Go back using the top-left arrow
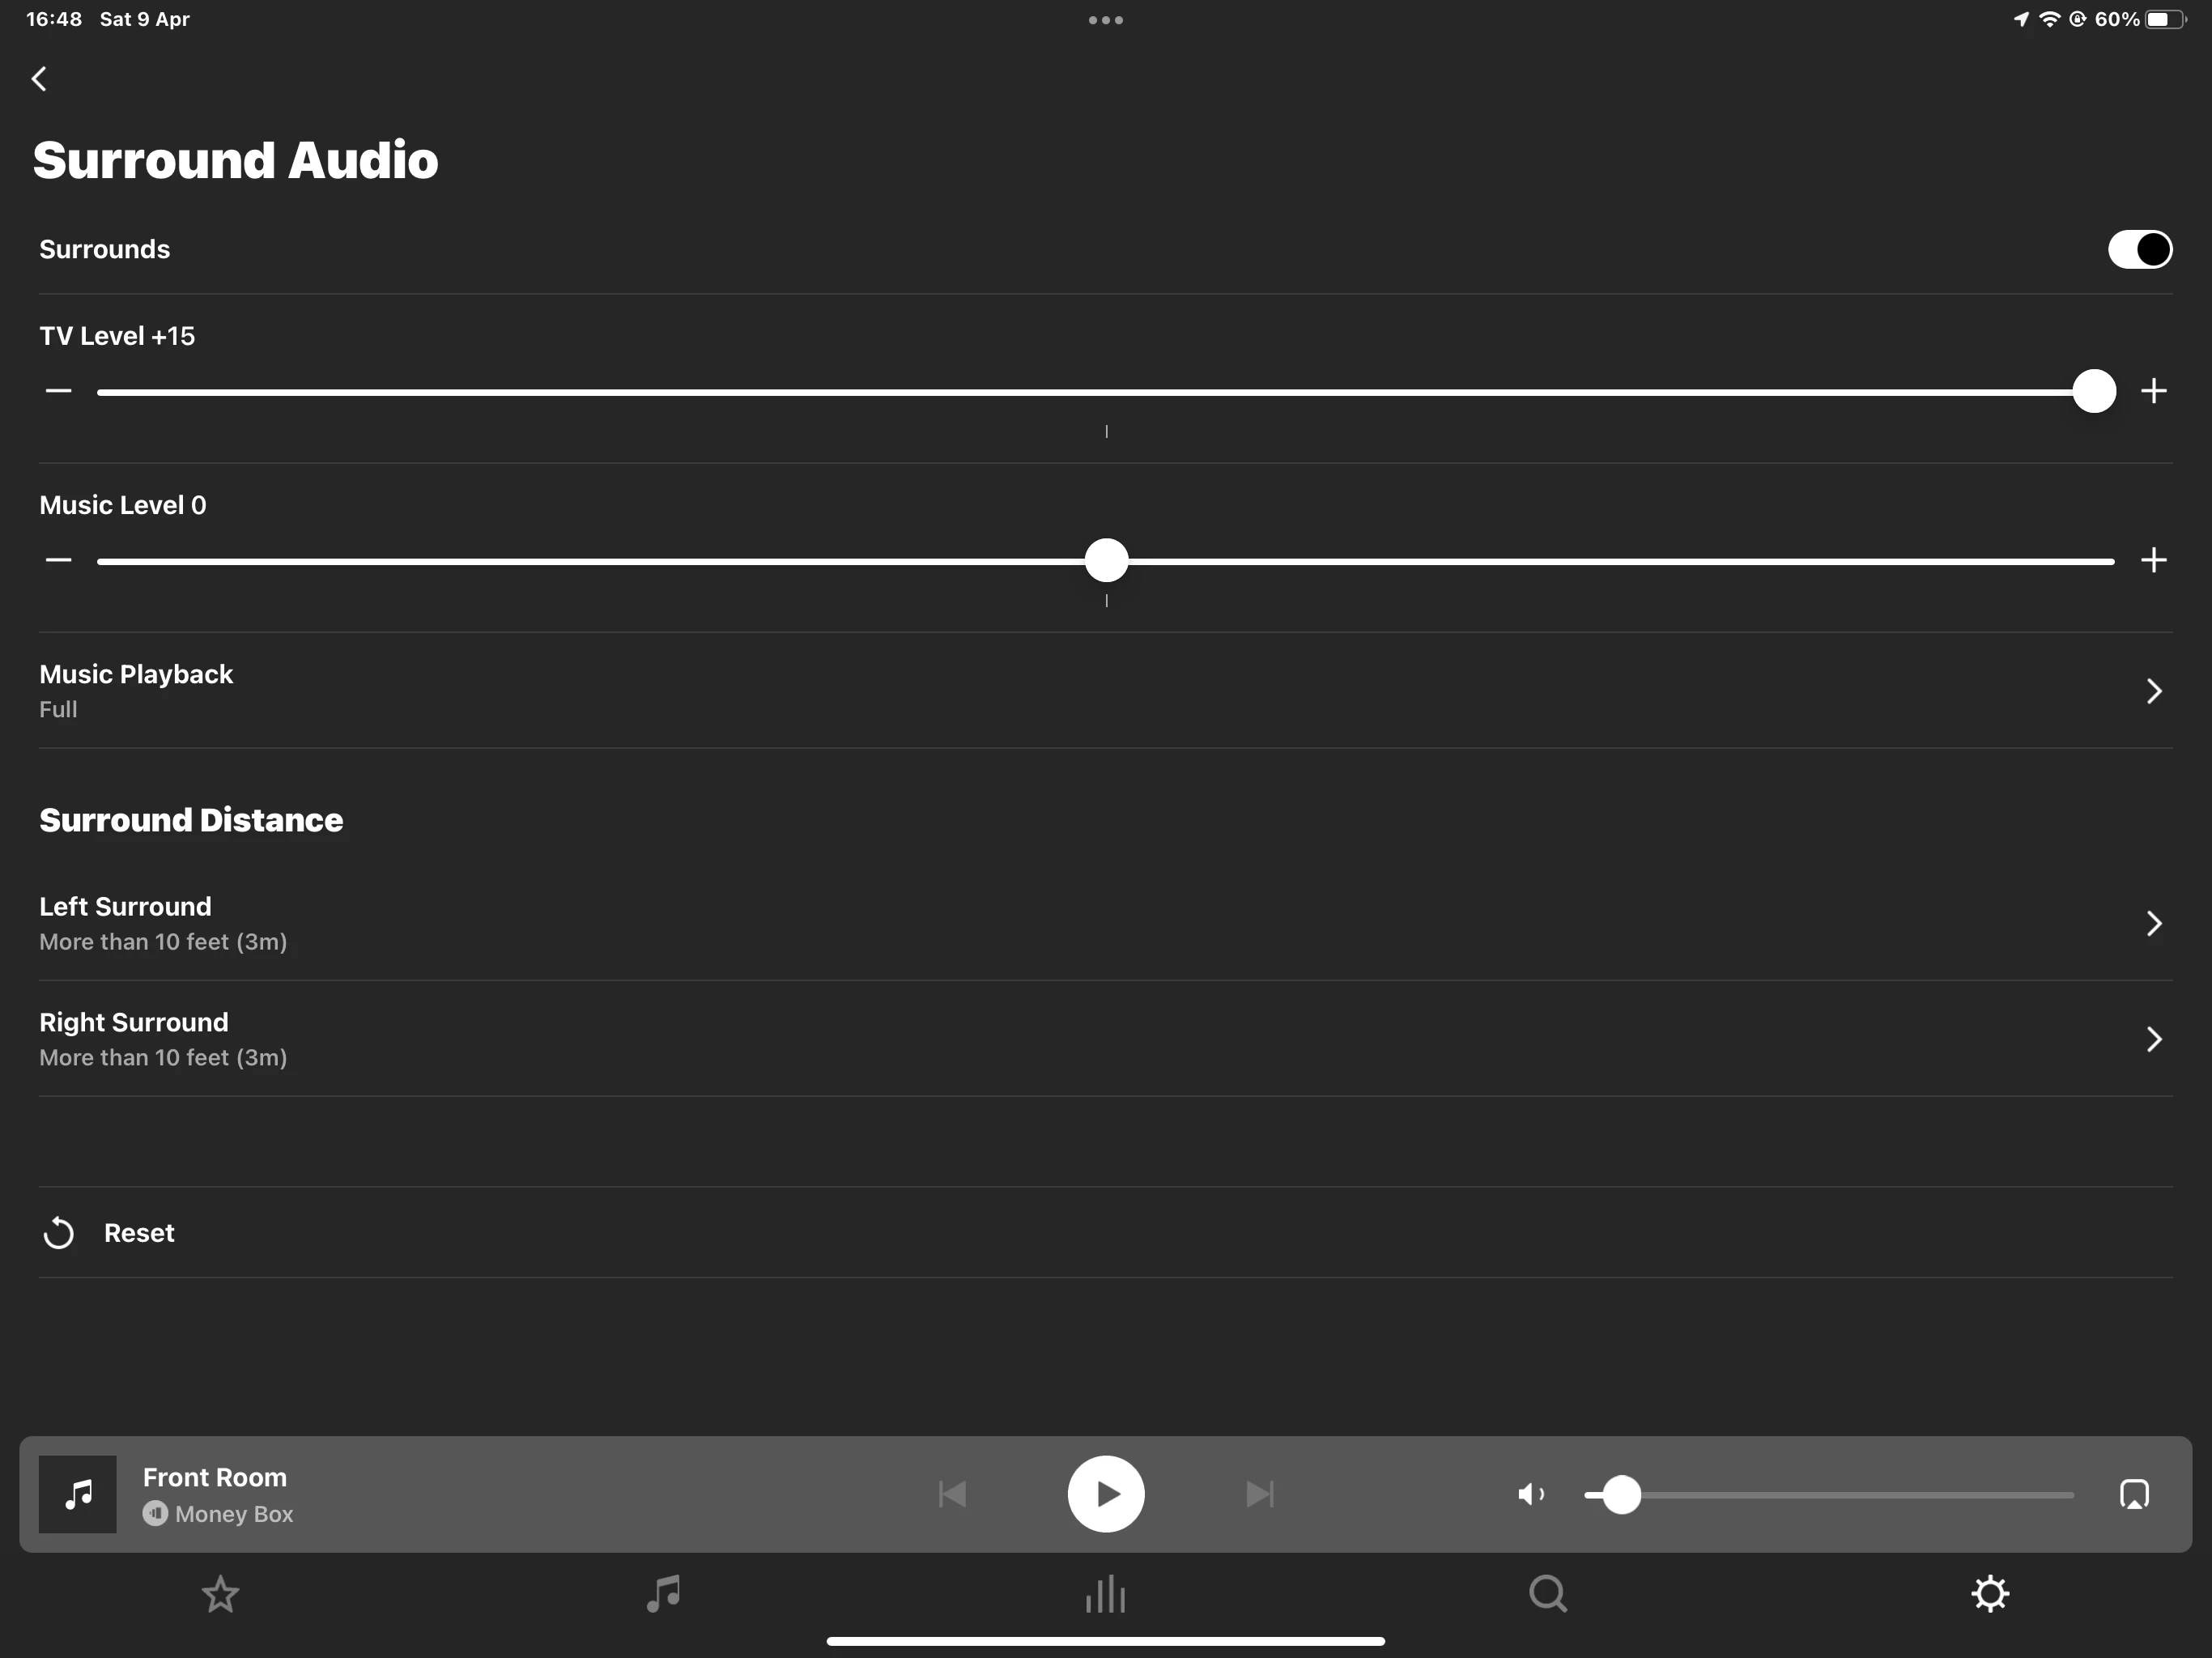Screen dimensions: 2212x1658 pos(40,79)
